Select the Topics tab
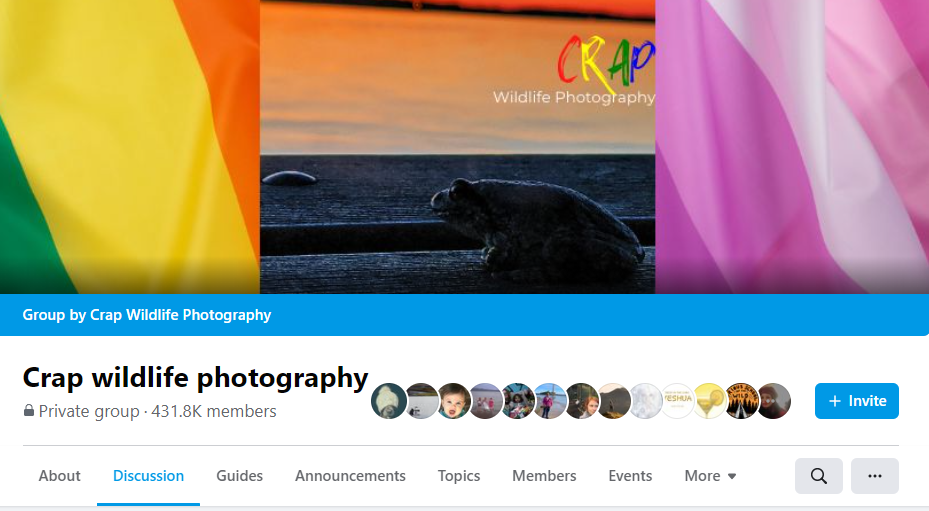This screenshot has height=511, width=929. (459, 476)
